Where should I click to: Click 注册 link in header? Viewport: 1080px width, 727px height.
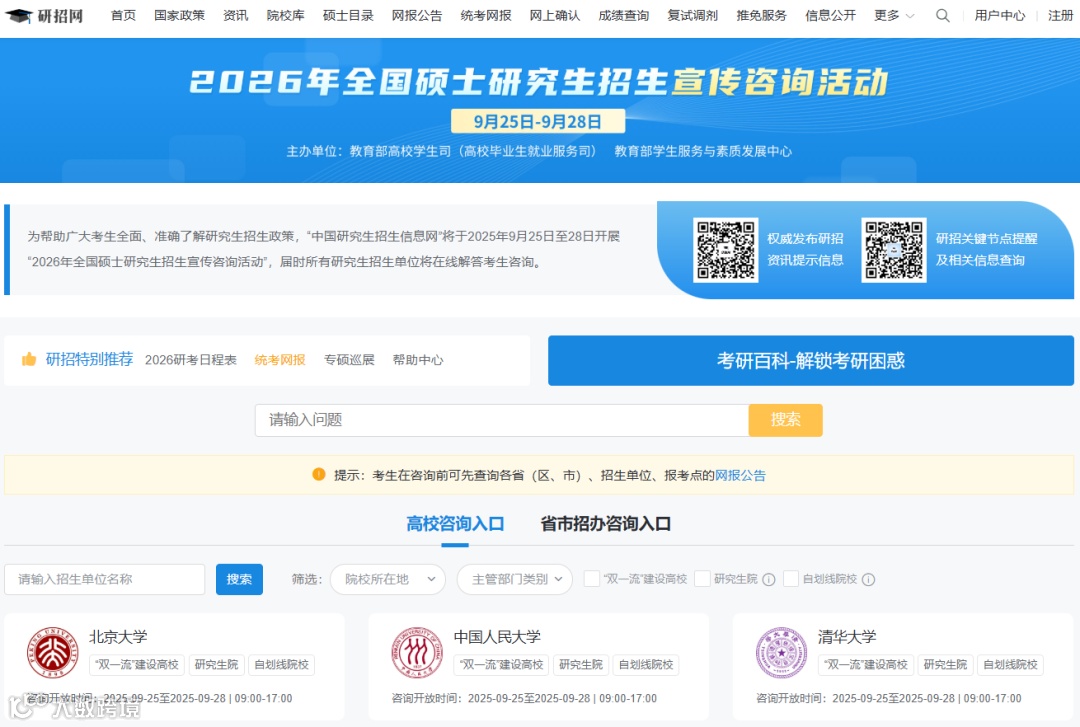coord(1060,15)
